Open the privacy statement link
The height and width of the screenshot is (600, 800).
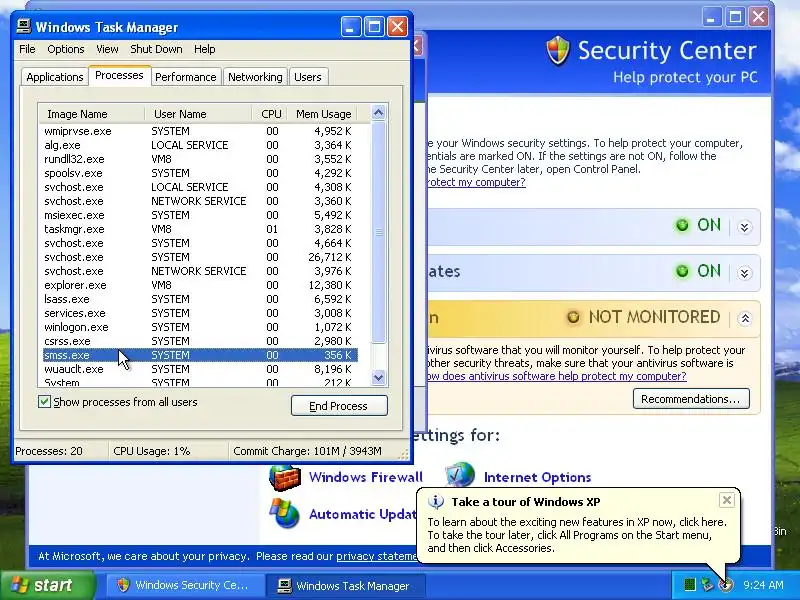click(377, 556)
